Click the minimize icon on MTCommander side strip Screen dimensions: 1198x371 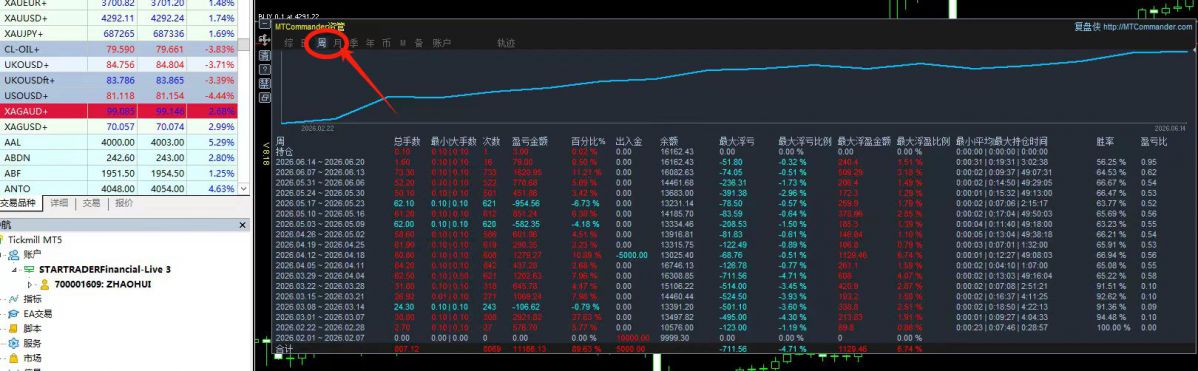pos(264,24)
